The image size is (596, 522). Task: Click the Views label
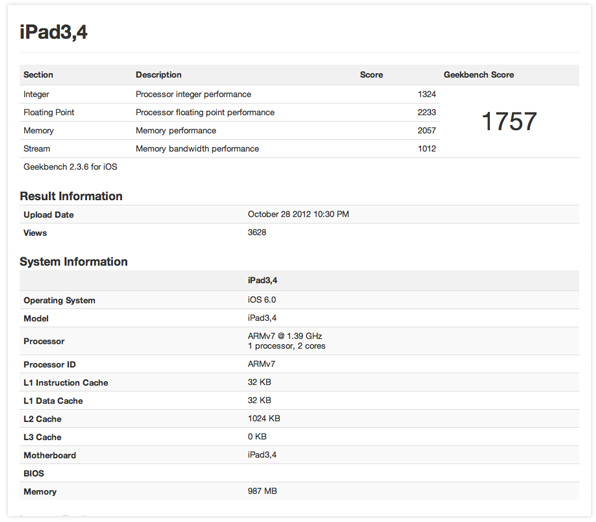coord(35,233)
